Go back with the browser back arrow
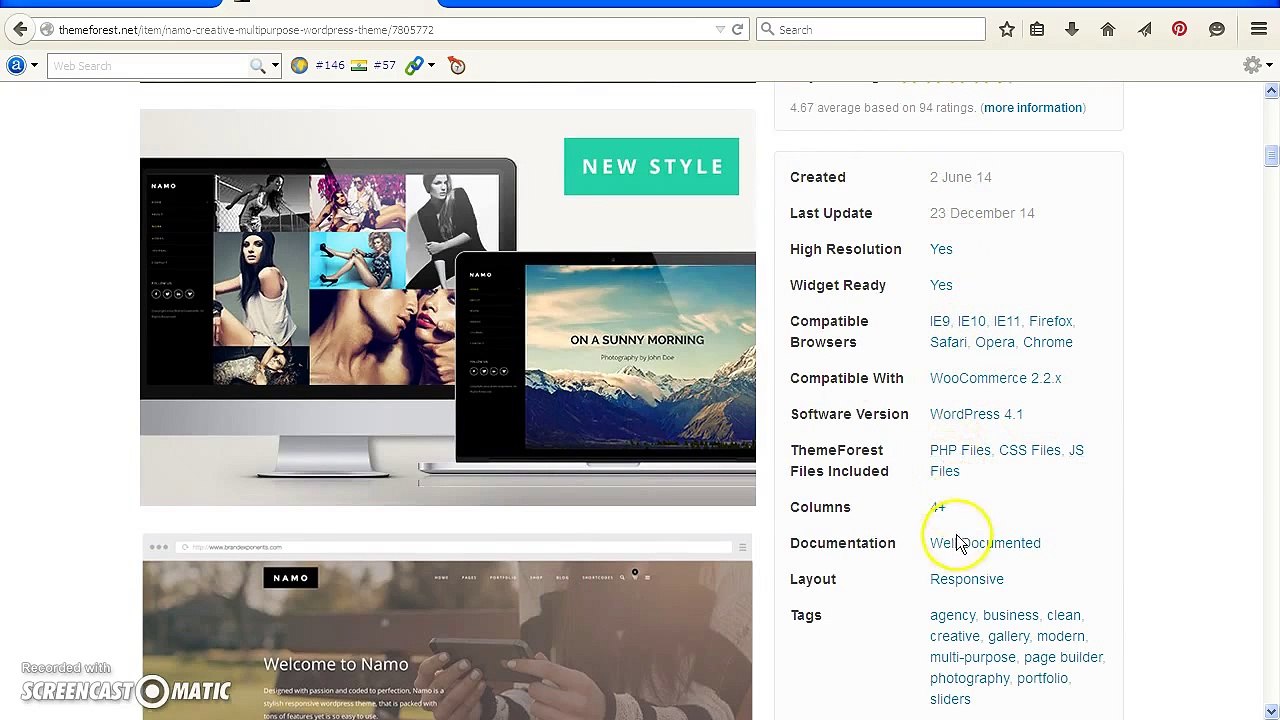 point(20,29)
